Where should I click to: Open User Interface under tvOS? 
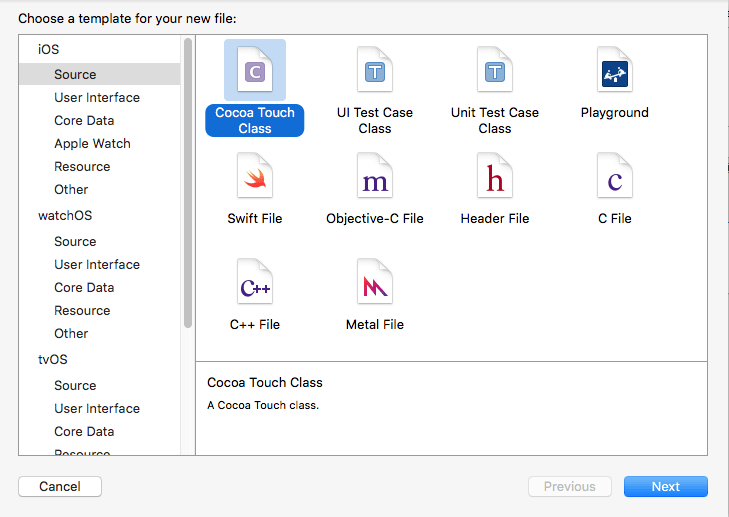click(x=97, y=409)
